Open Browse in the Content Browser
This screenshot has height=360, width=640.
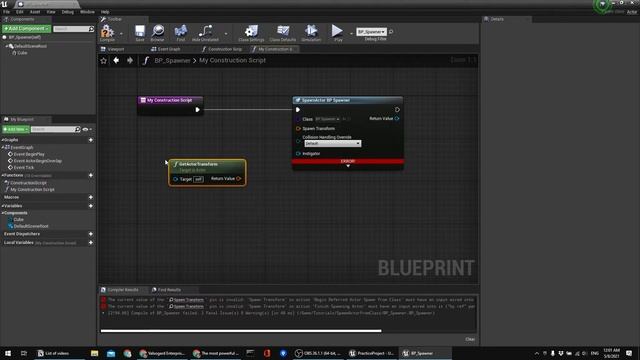[157, 33]
